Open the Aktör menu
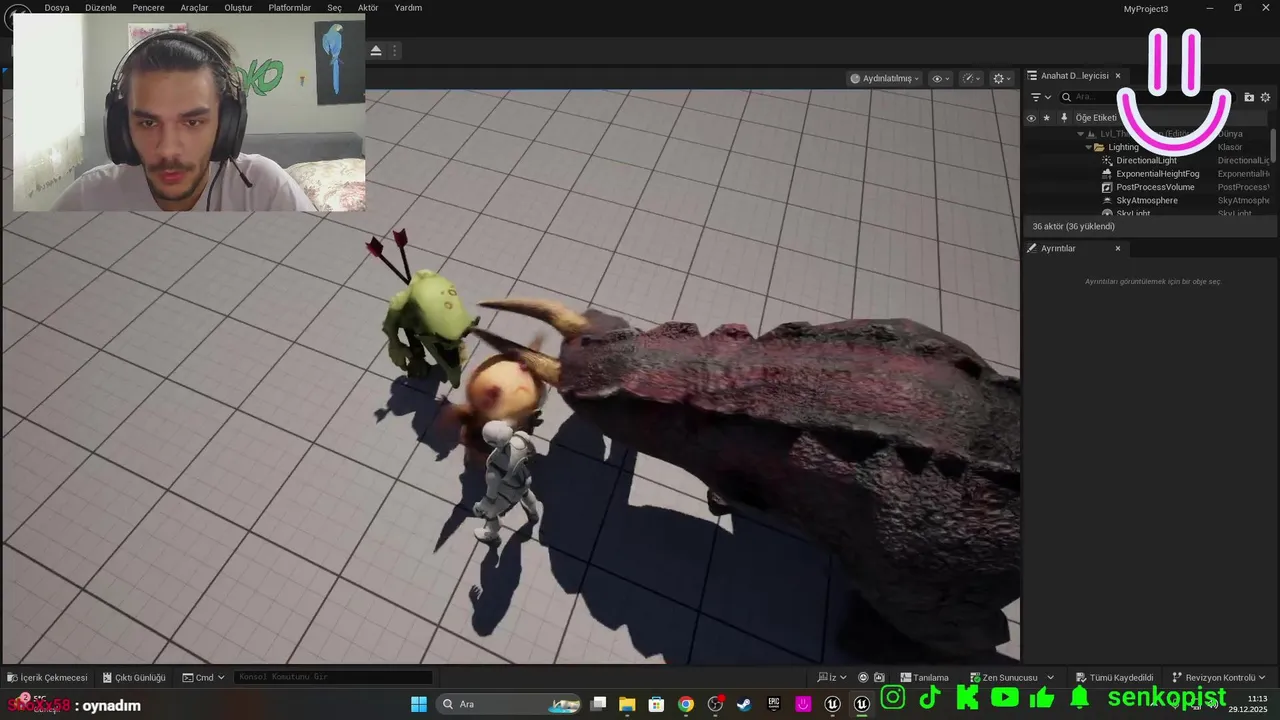Image resolution: width=1280 pixels, height=720 pixels. pos(368,8)
